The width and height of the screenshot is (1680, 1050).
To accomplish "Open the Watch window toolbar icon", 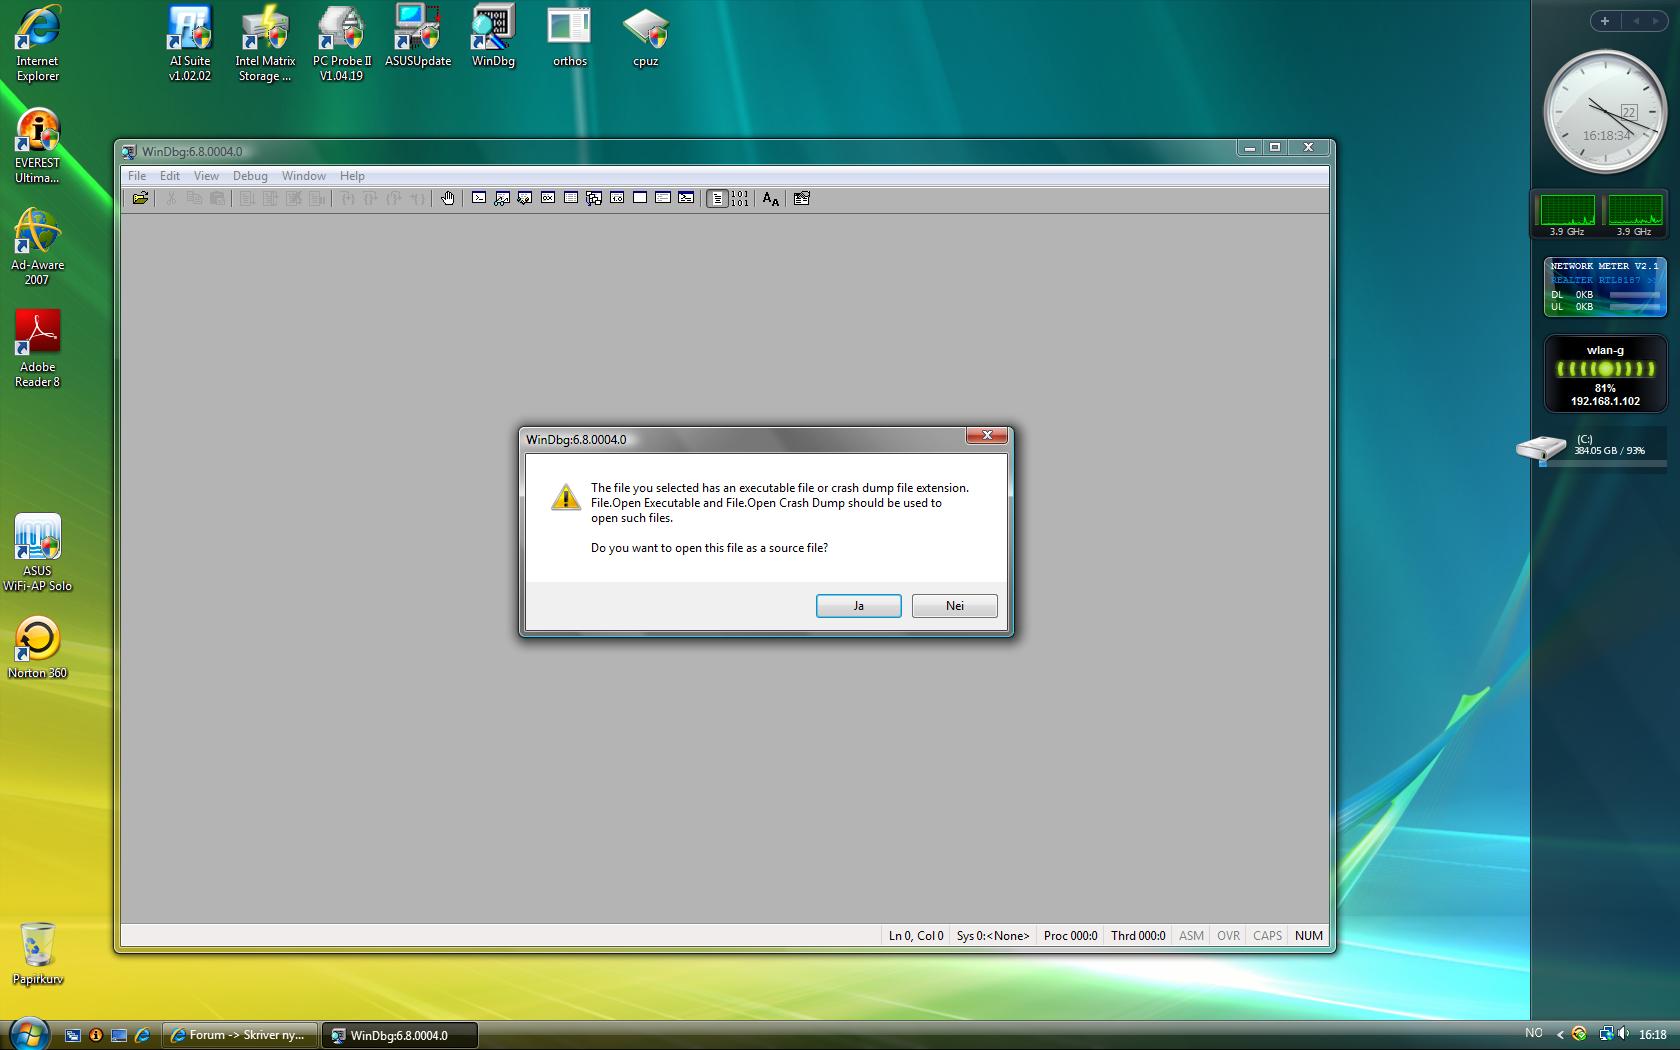I will click(x=502, y=198).
